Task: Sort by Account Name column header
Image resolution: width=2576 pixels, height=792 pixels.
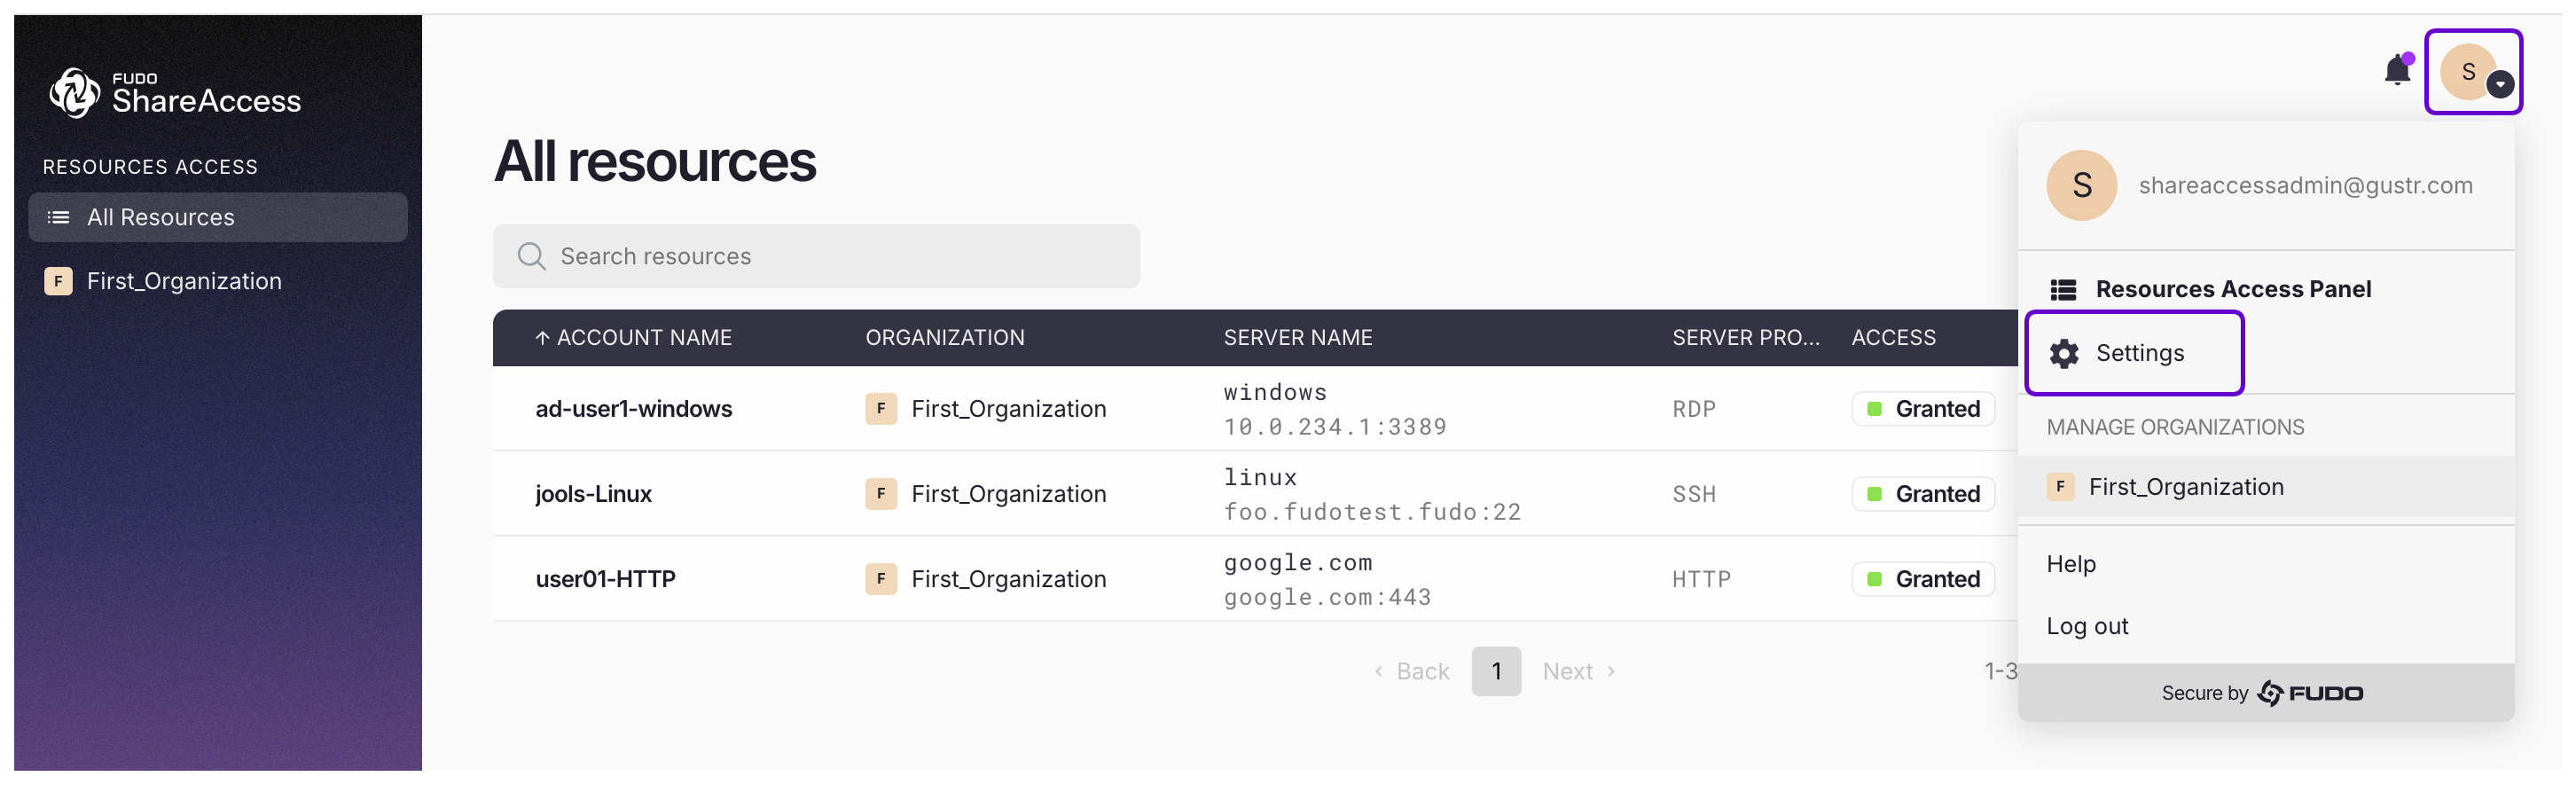Action: 643,338
